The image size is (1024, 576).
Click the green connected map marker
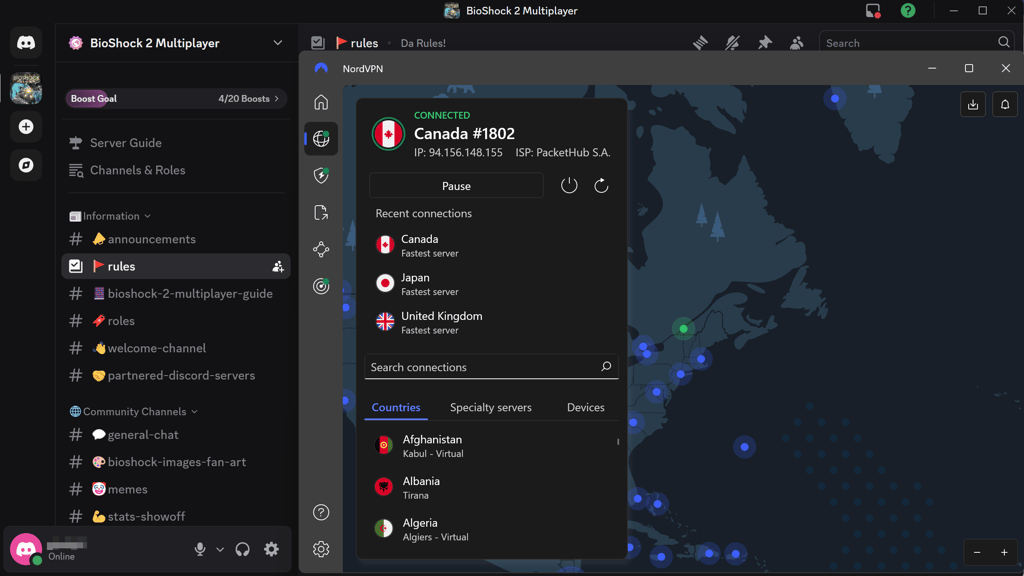683,328
